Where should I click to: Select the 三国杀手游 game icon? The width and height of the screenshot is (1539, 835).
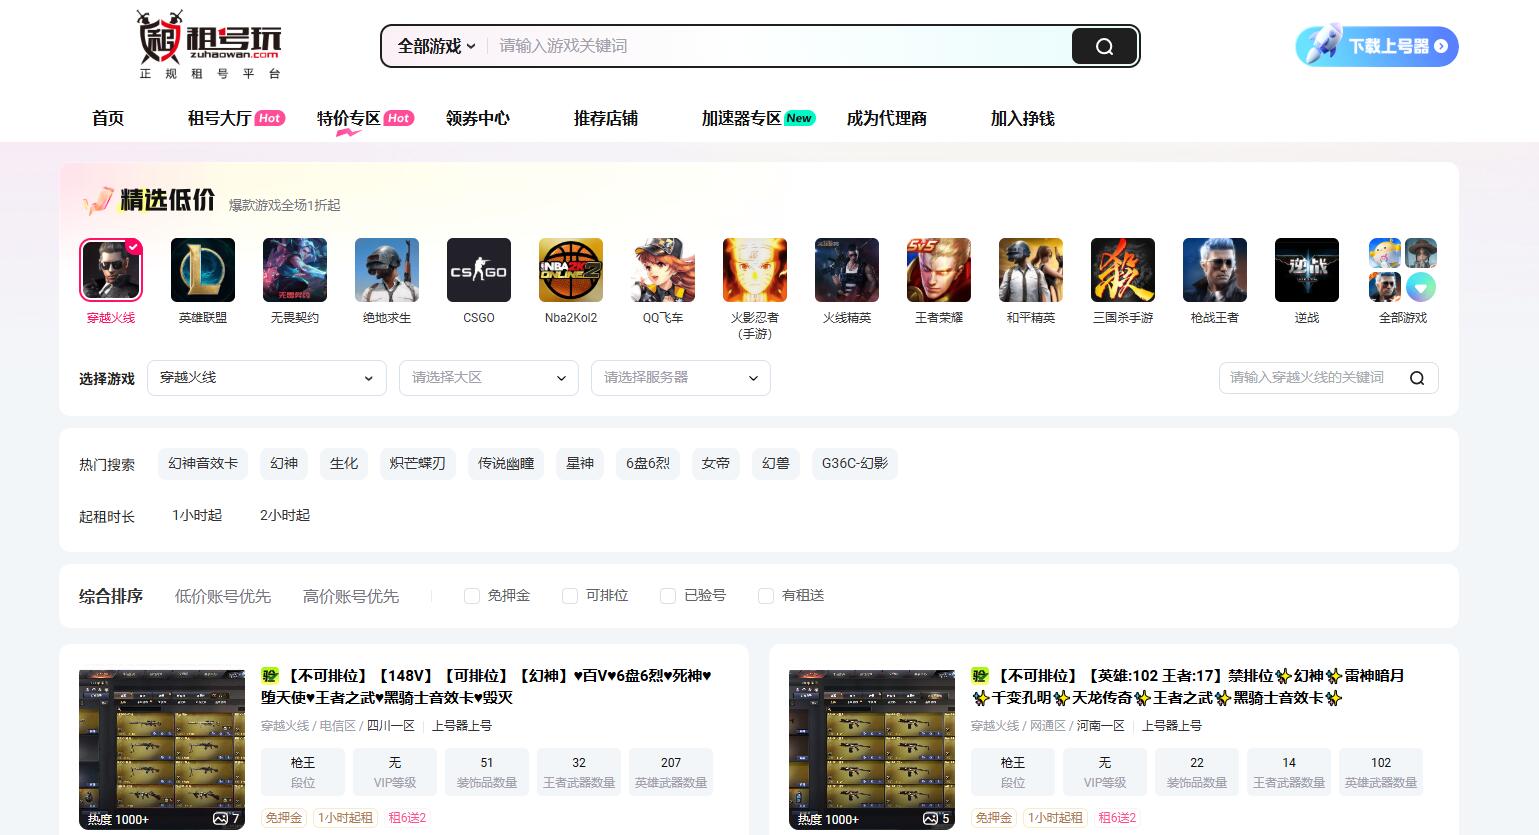(x=1123, y=270)
